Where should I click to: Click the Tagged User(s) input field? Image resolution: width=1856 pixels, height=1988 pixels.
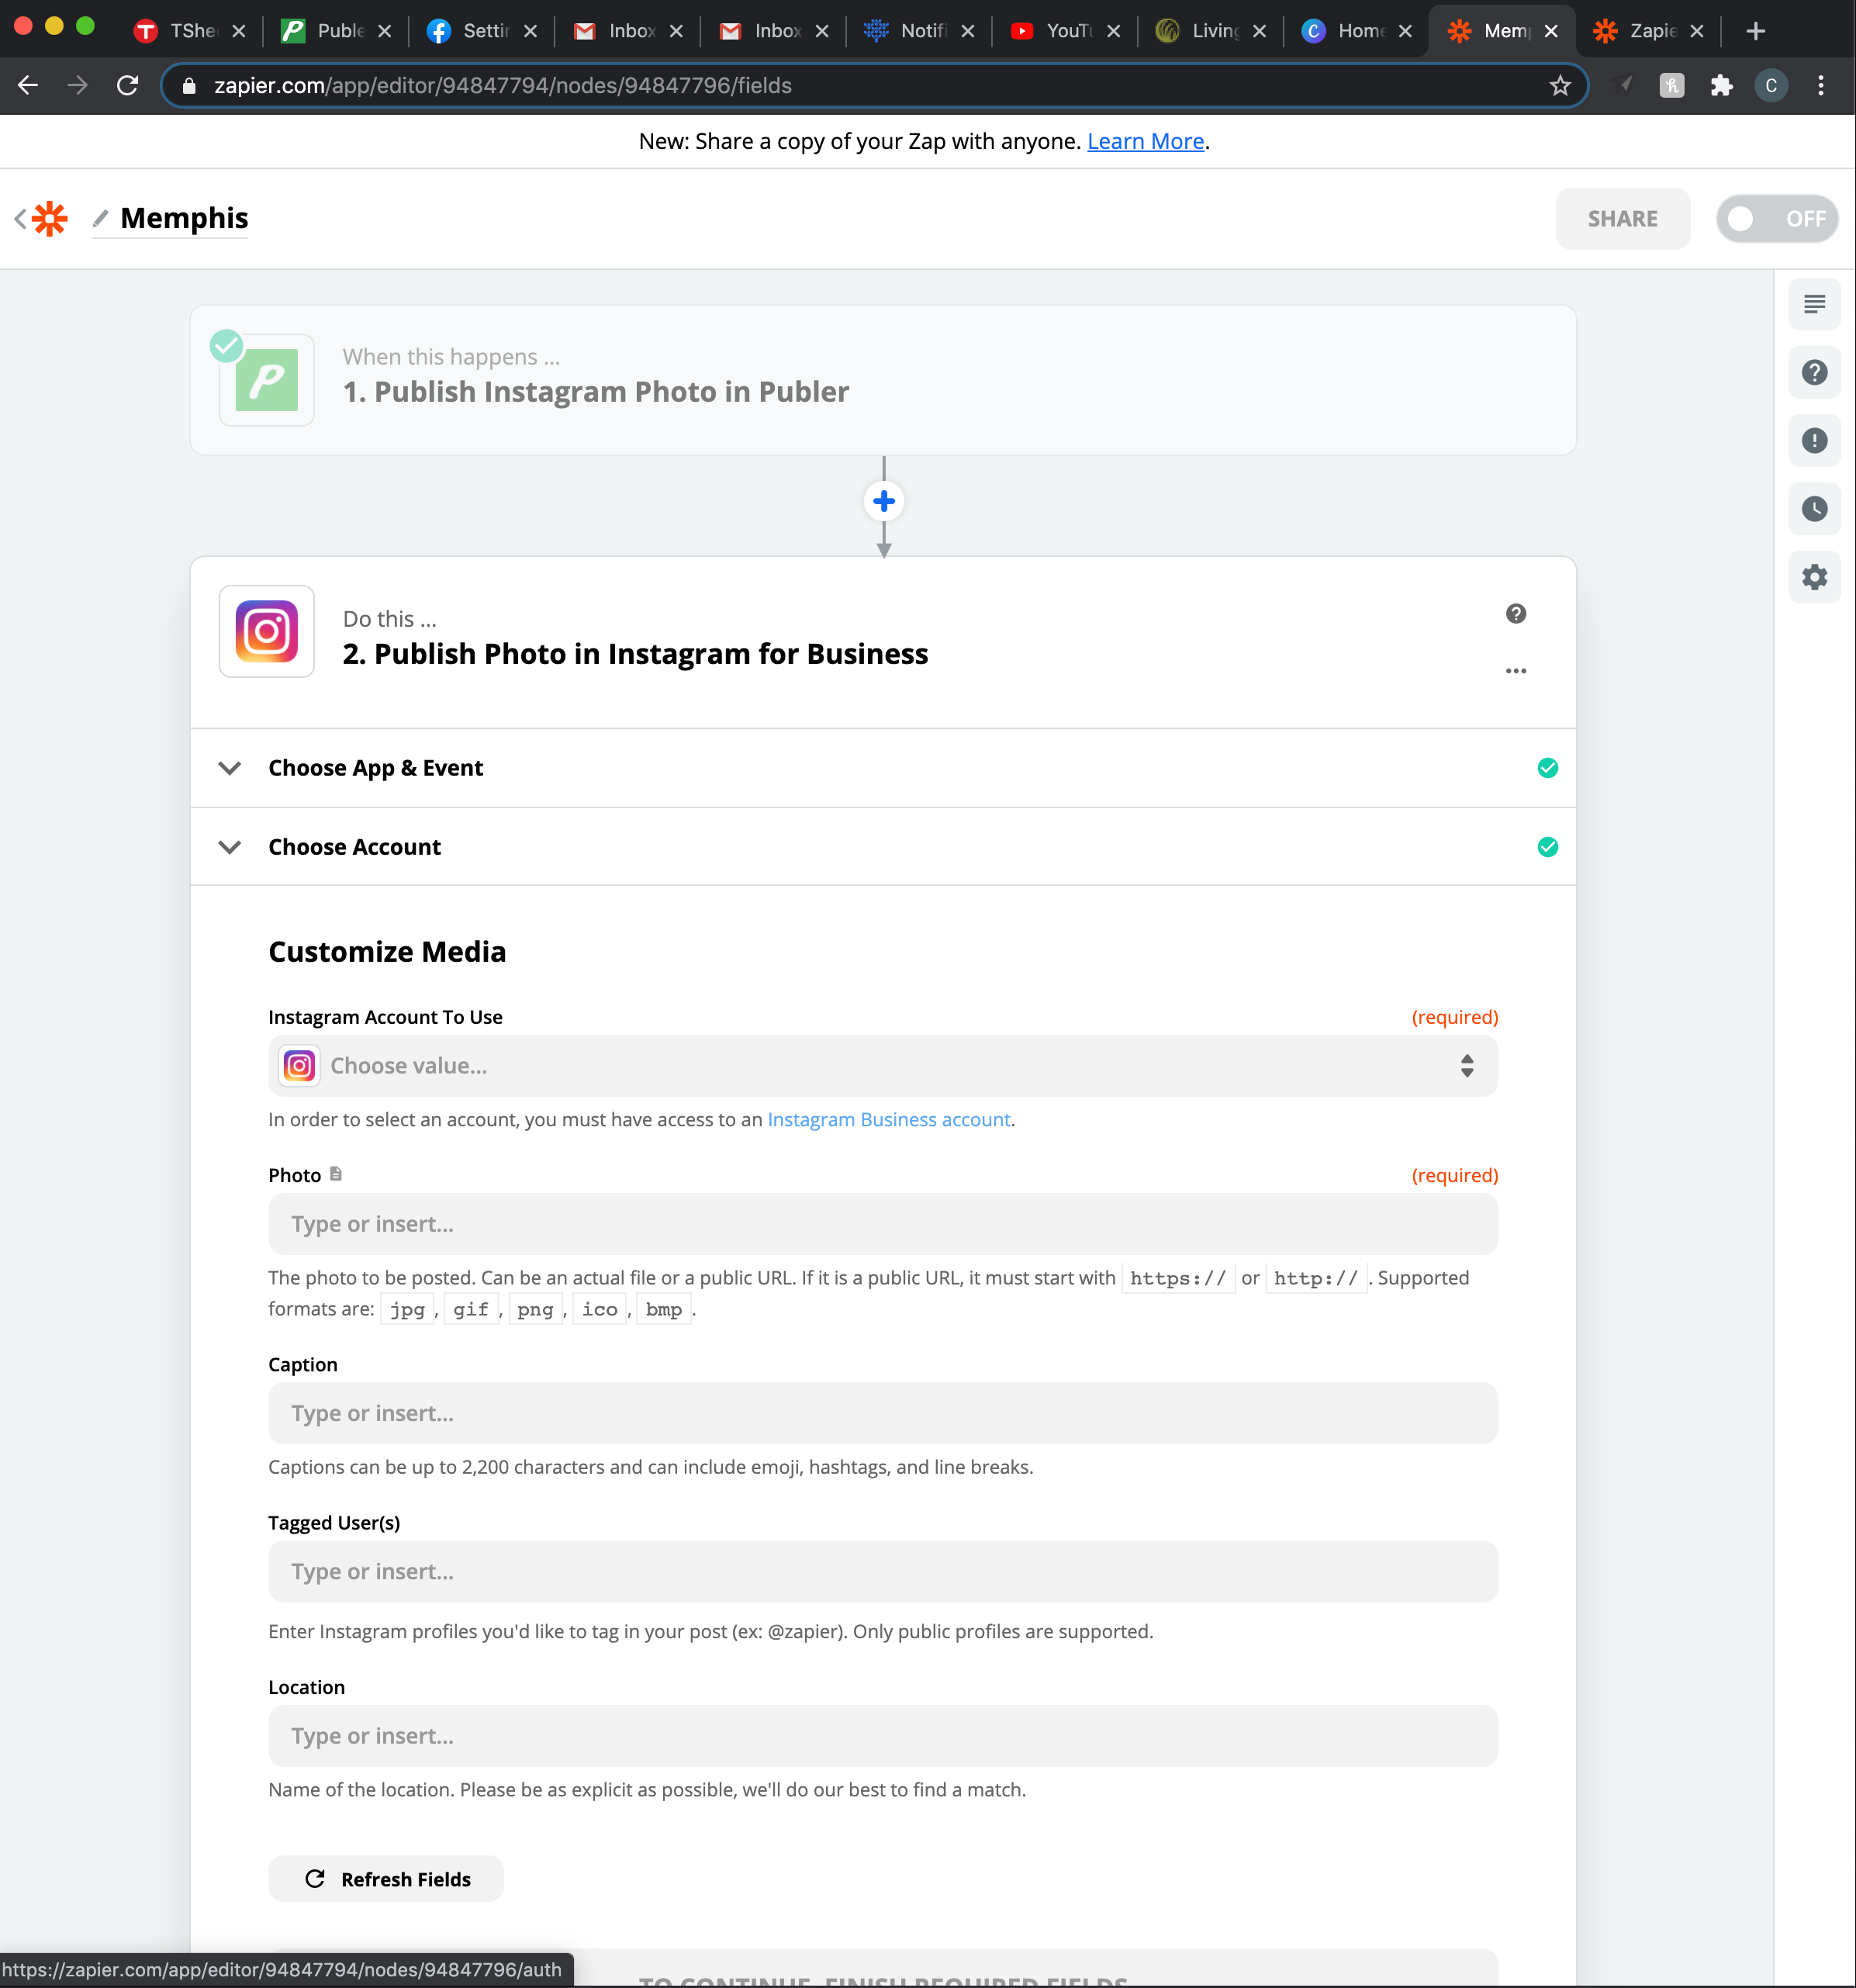point(883,1571)
